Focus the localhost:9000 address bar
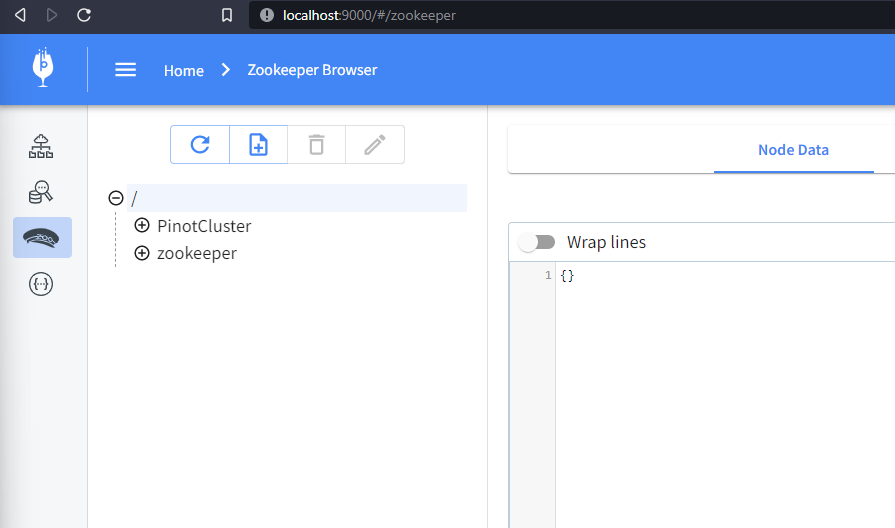 coord(571,15)
